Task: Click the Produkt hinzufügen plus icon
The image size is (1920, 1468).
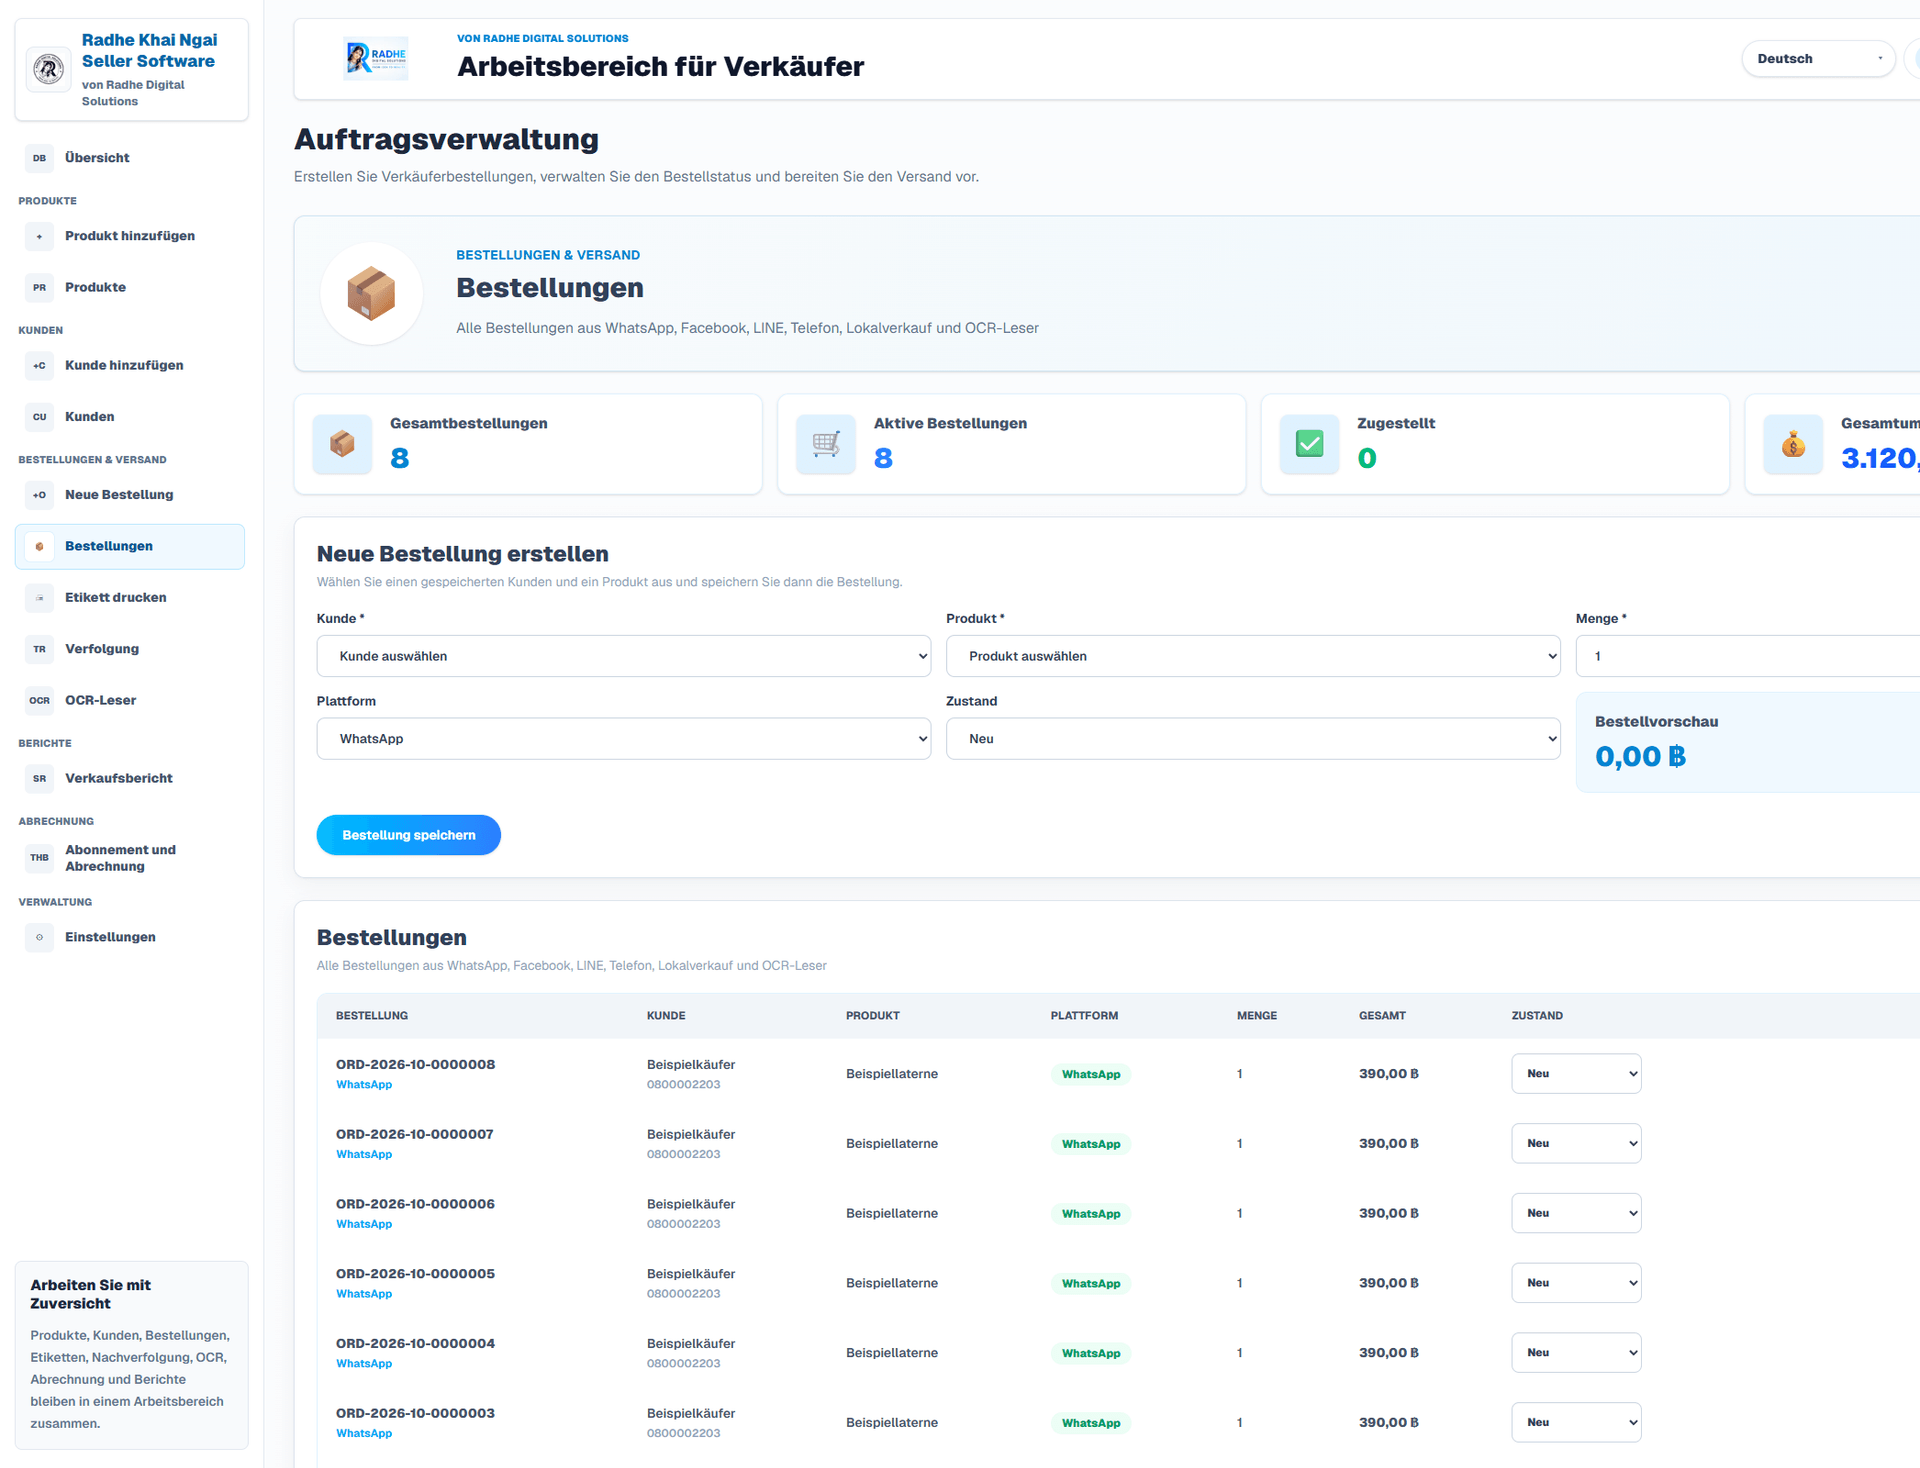Action: click(39, 236)
